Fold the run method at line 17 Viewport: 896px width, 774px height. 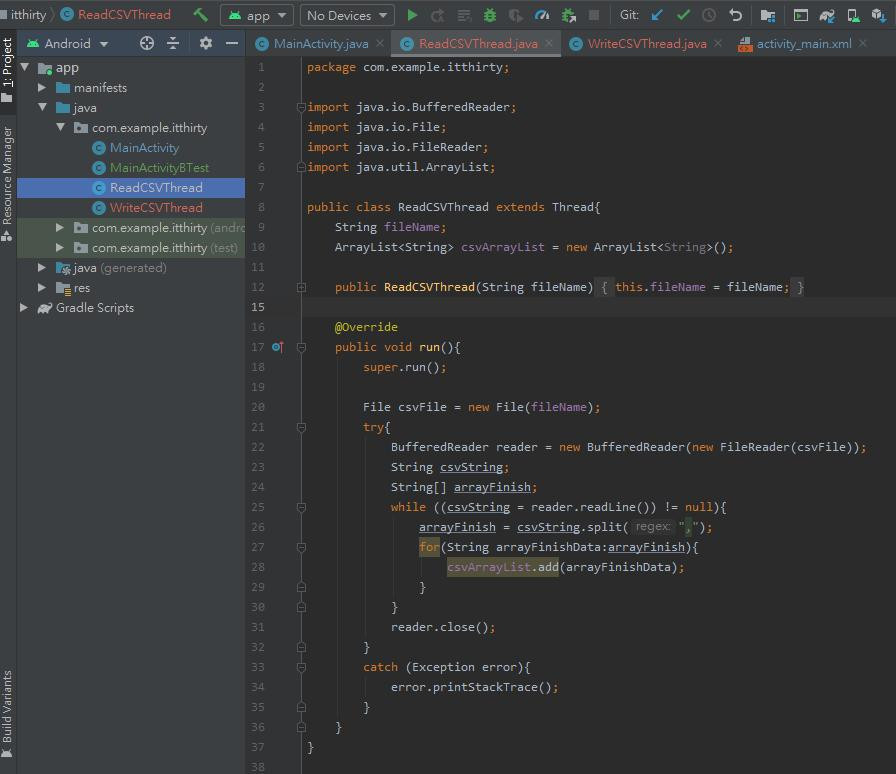(x=301, y=347)
